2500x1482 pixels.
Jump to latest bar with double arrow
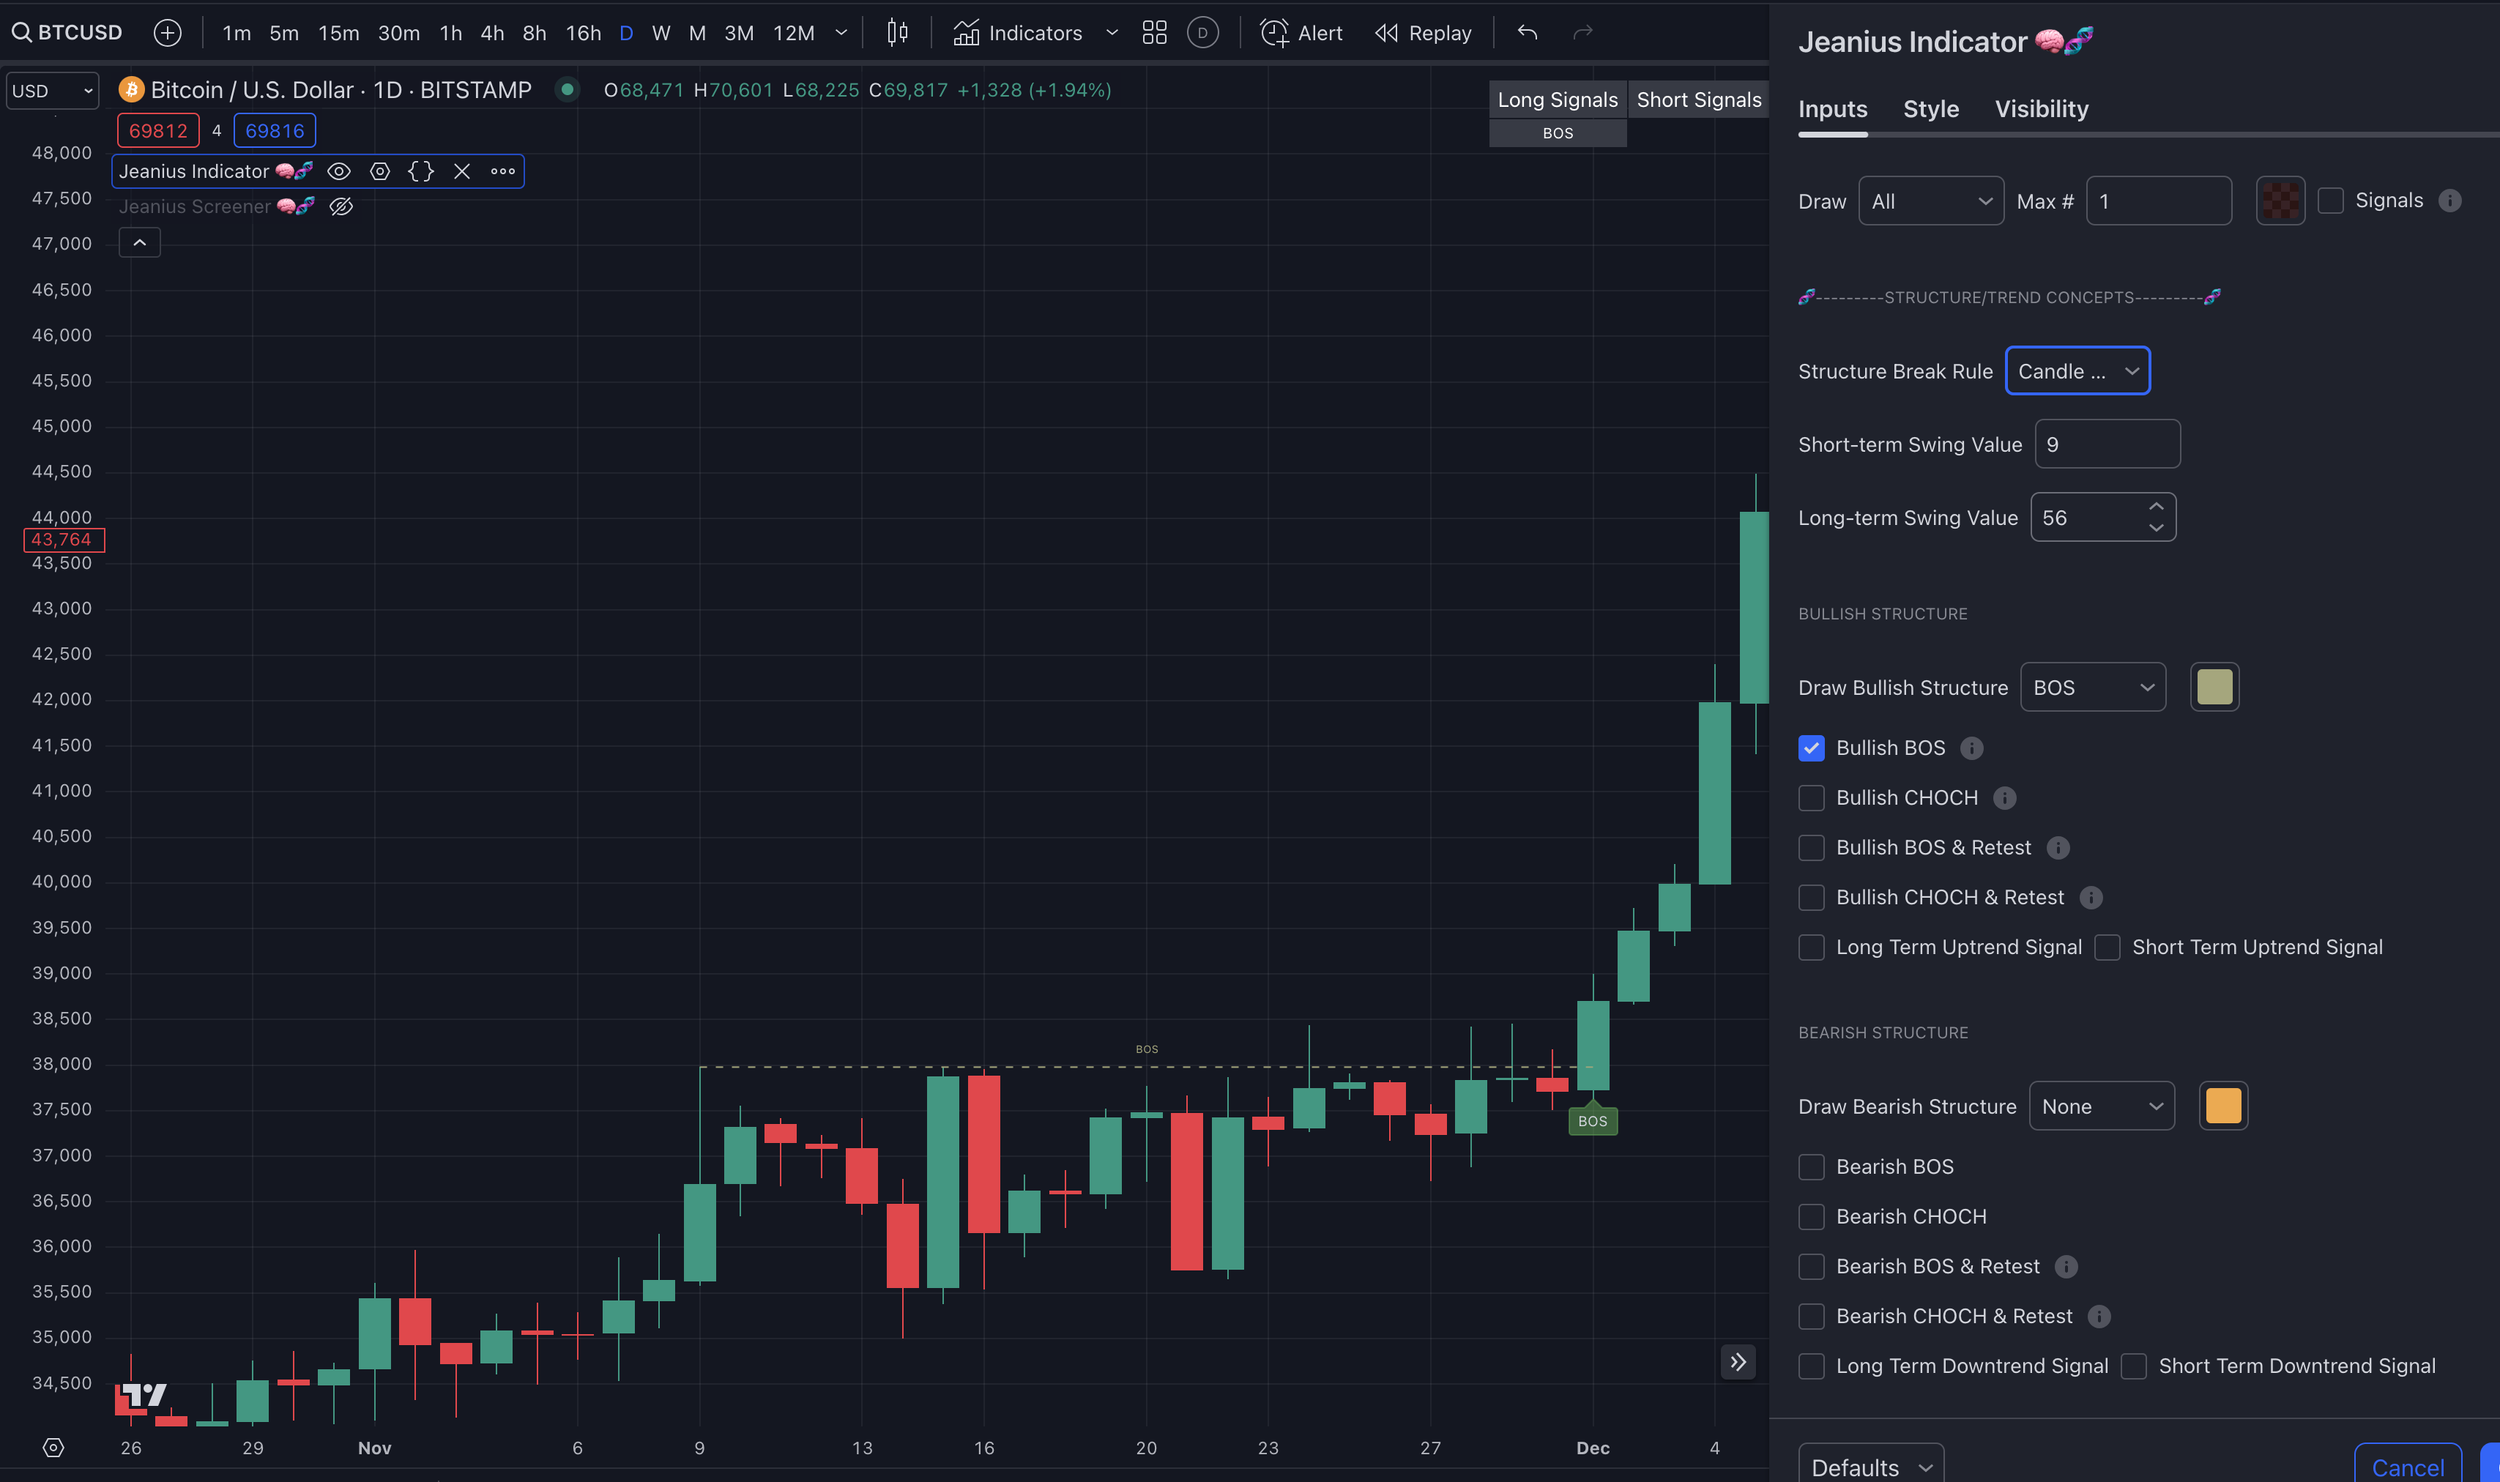click(1738, 1362)
